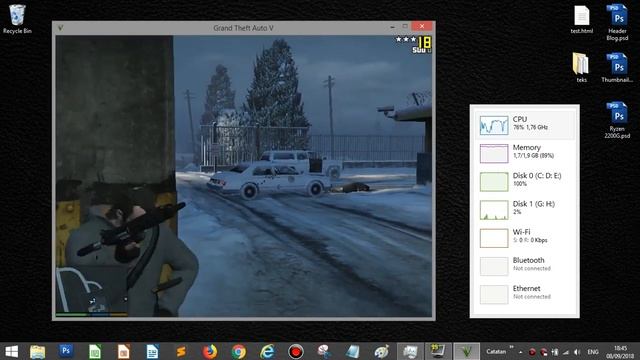Select the Memory entry in the performance widget

[524, 153]
